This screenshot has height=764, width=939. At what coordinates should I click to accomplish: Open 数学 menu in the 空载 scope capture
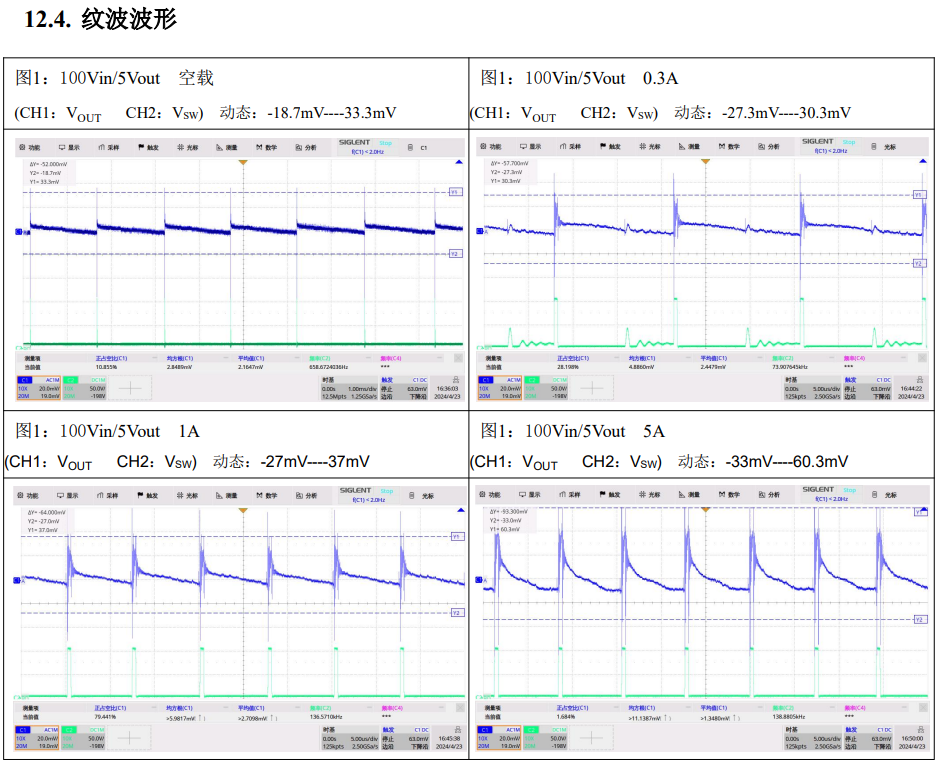[x=266, y=147]
